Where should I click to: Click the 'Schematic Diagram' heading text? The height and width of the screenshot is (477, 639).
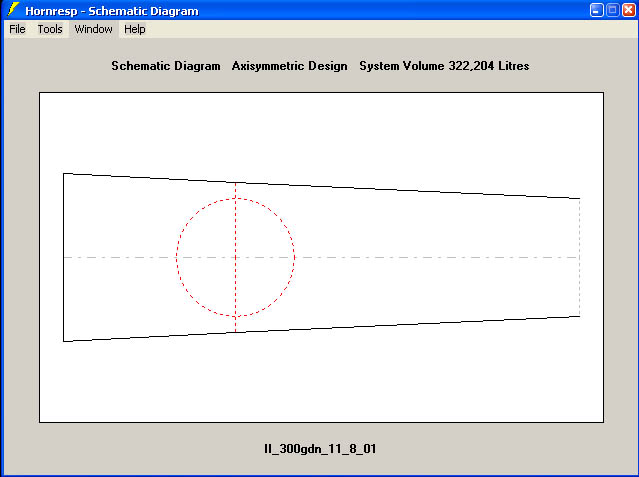tap(166, 66)
